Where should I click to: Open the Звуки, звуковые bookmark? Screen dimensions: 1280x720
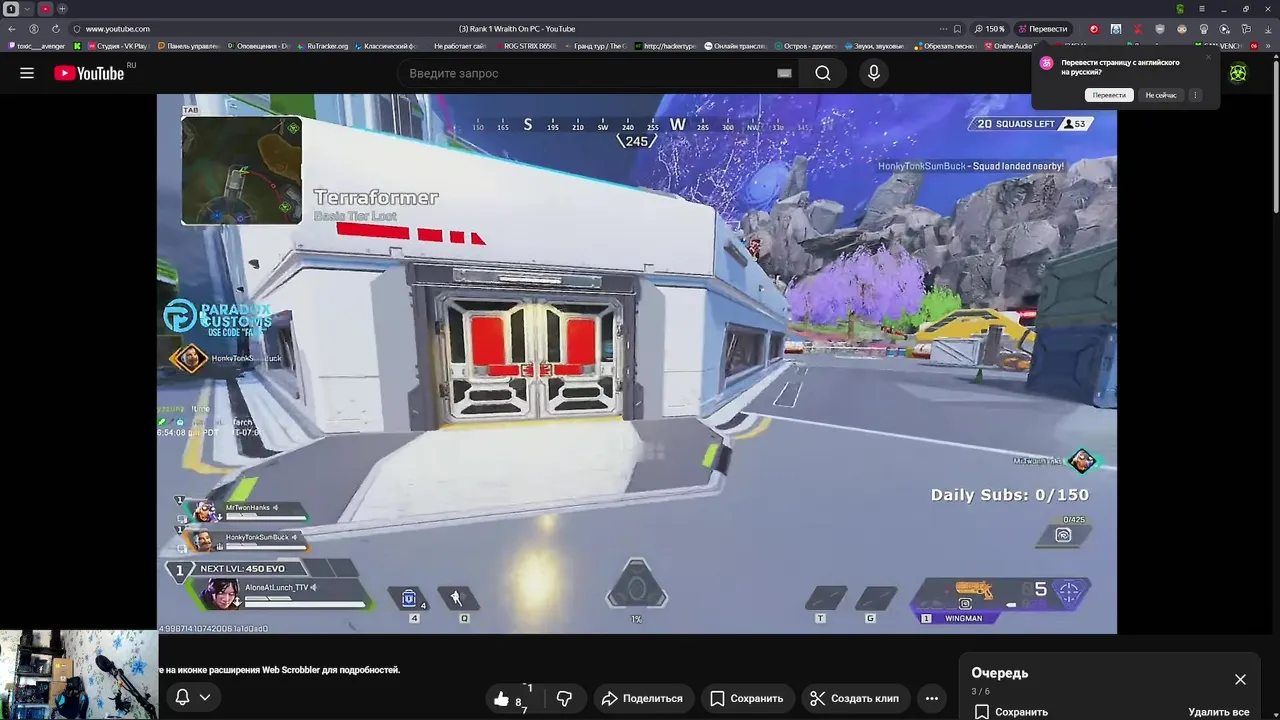pos(874,46)
